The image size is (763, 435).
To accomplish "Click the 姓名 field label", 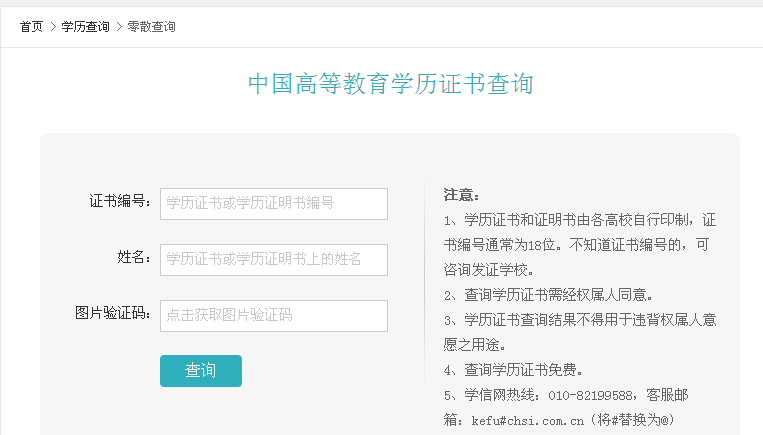I will click(x=134, y=257).
